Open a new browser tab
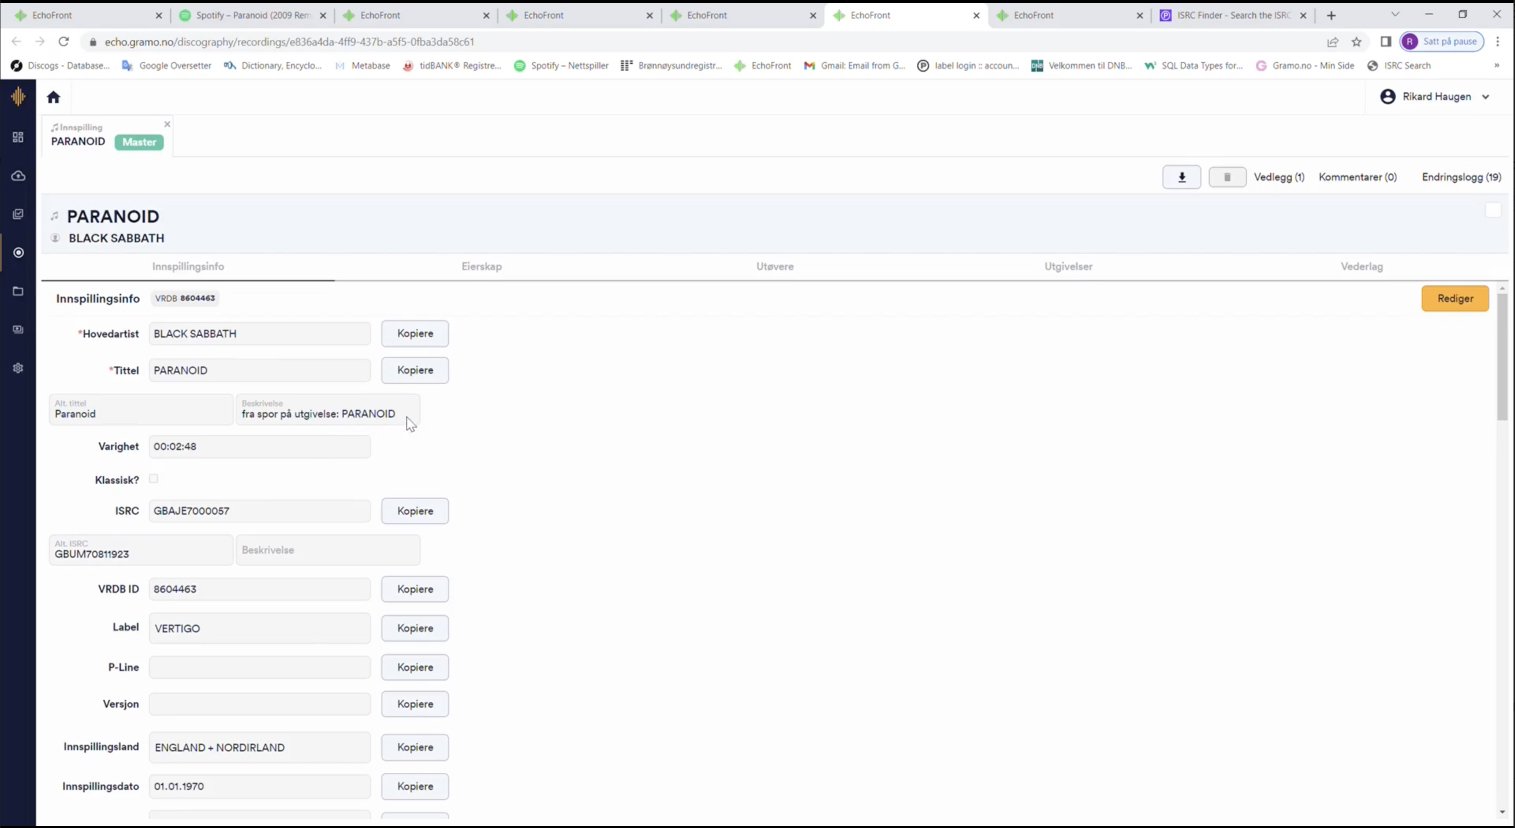The image size is (1515, 828). [1331, 15]
